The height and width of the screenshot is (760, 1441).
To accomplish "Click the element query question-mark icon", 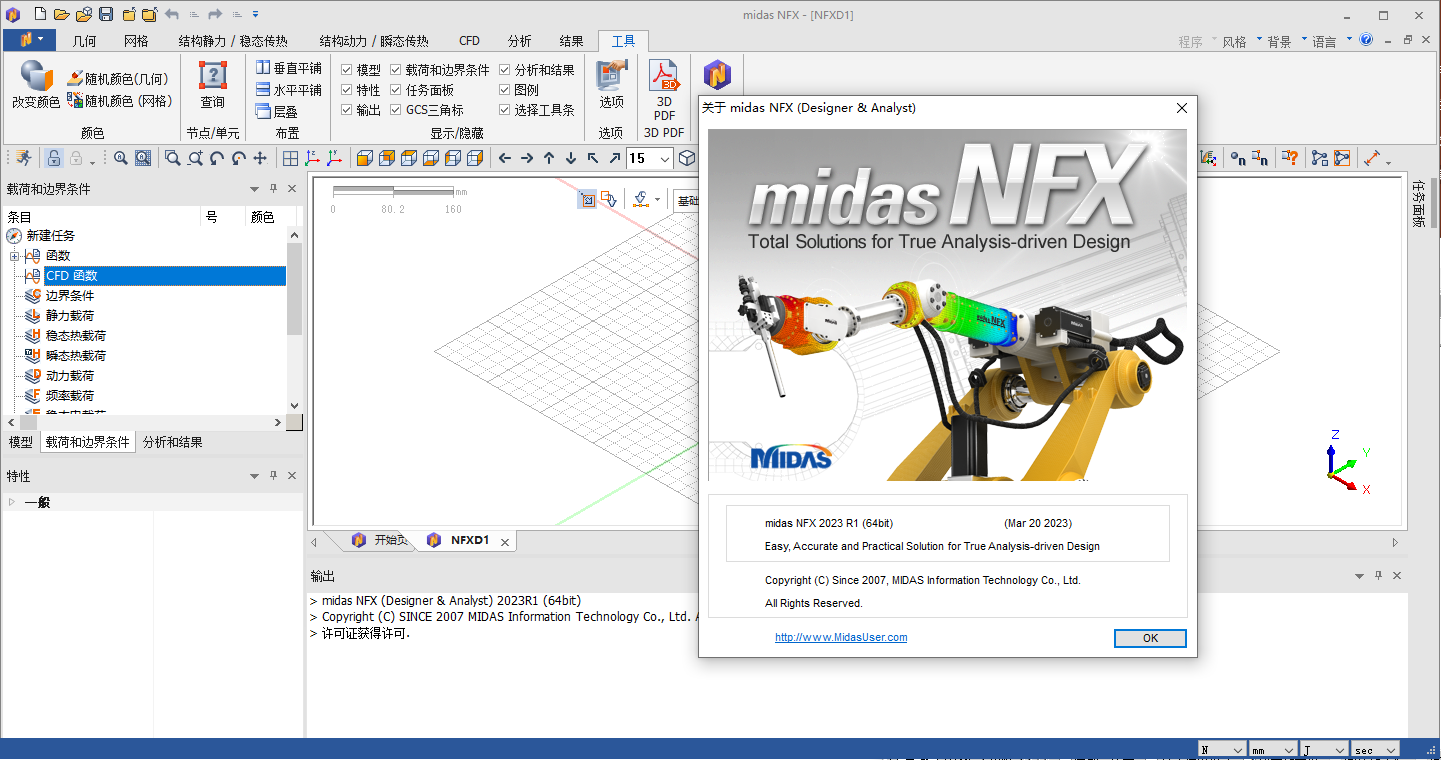I will (1290, 158).
